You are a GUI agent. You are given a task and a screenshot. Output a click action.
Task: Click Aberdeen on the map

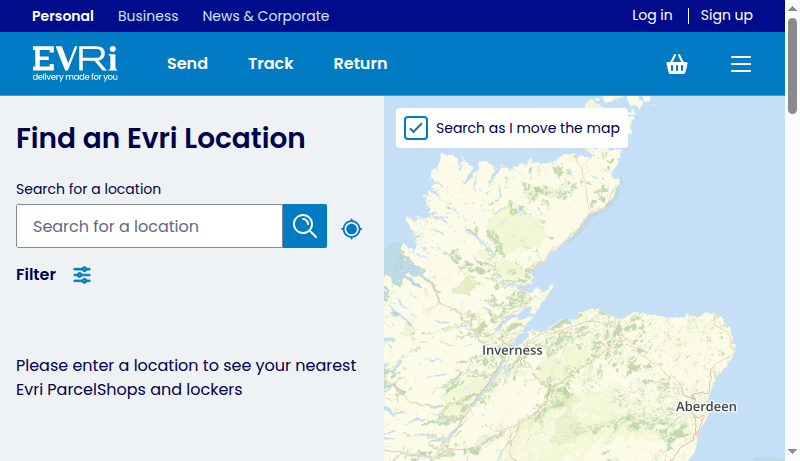[x=706, y=407]
